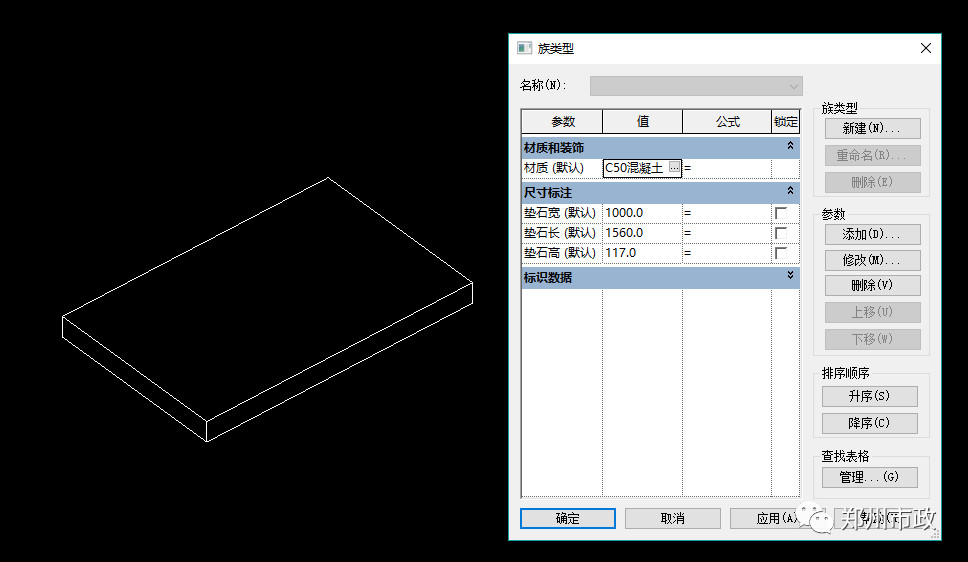Screen dimensions: 968x562
Task: Click 添加(D)... parameter button
Action: tap(872, 235)
